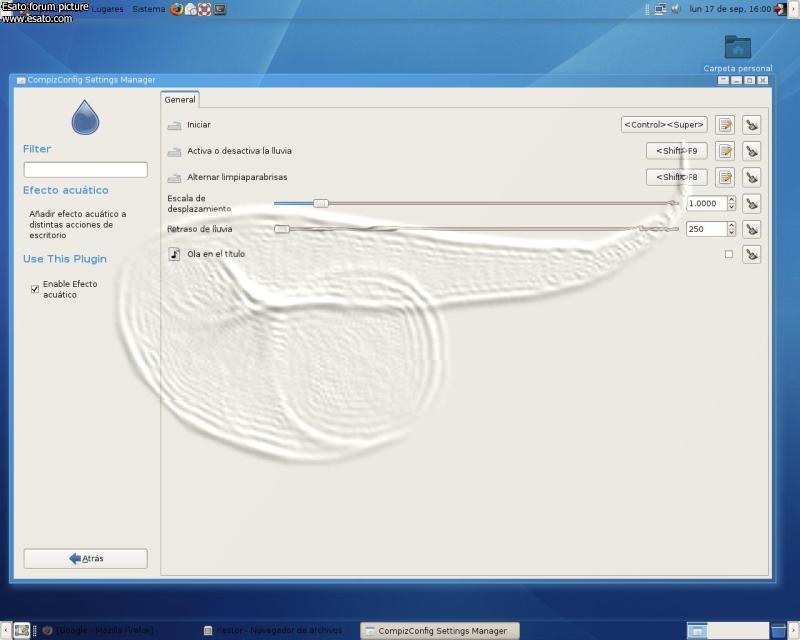This screenshot has width=800, height=640.
Task: Decrease Retraso de lluvia with down arrow
Action: point(732,233)
